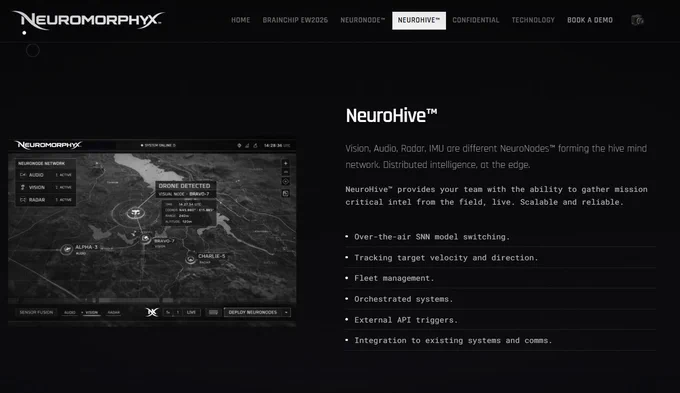
Task: Open the map layers icon below recenter
Action: pyautogui.click(x=285, y=193)
